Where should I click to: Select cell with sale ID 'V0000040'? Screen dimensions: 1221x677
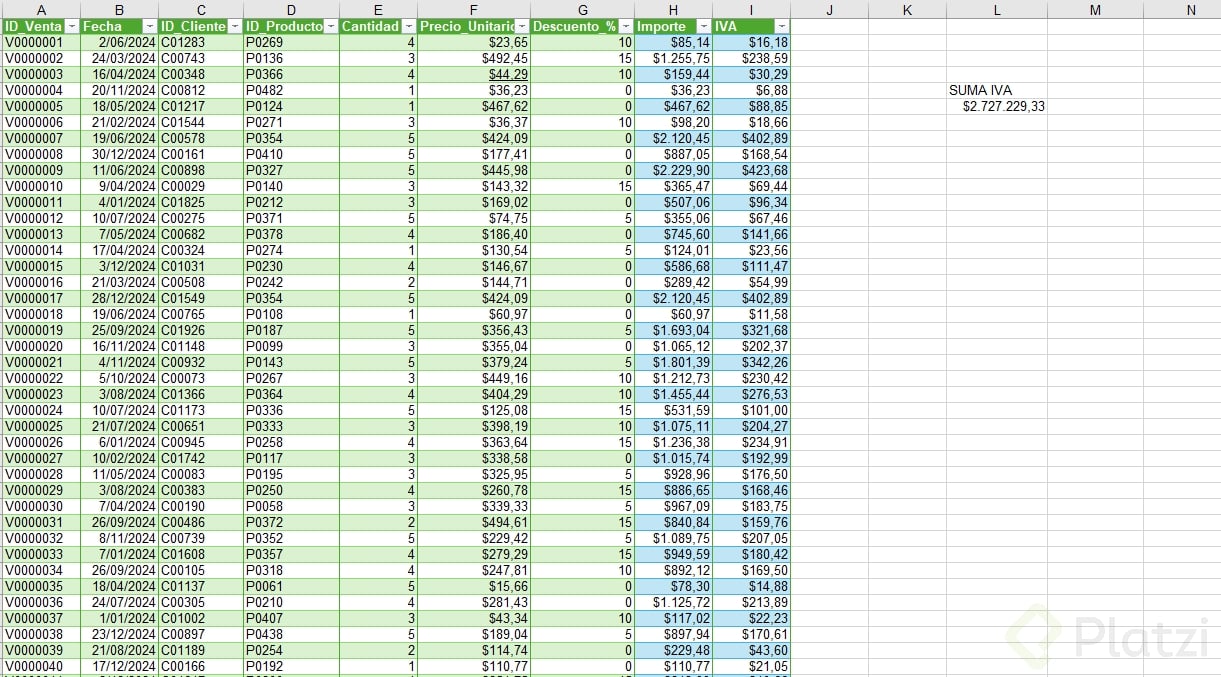[x=40, y=666]
